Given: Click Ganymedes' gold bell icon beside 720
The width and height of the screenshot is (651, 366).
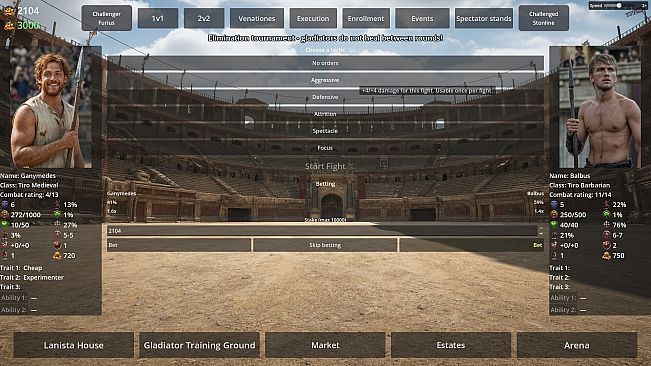Looking at the screenshot, I should click(57, 255).
